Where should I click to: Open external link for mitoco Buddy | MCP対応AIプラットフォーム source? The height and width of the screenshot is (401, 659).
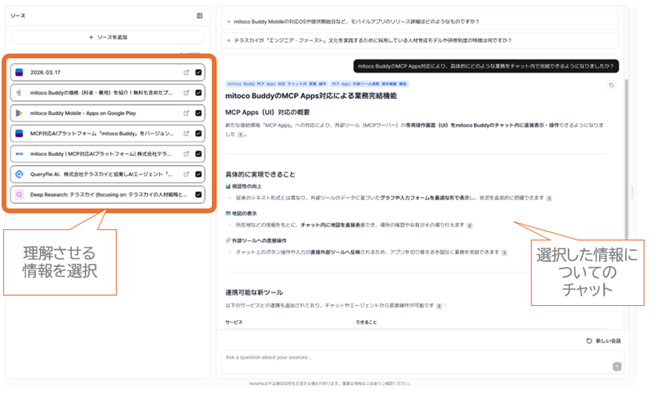(x=186, y=154)
